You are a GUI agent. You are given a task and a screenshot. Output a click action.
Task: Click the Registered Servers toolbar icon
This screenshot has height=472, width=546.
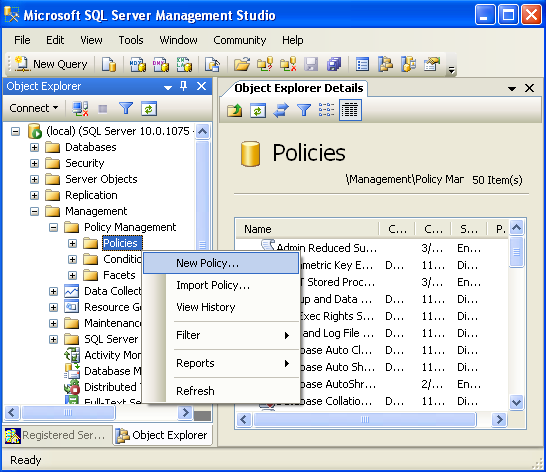[362, 64]
